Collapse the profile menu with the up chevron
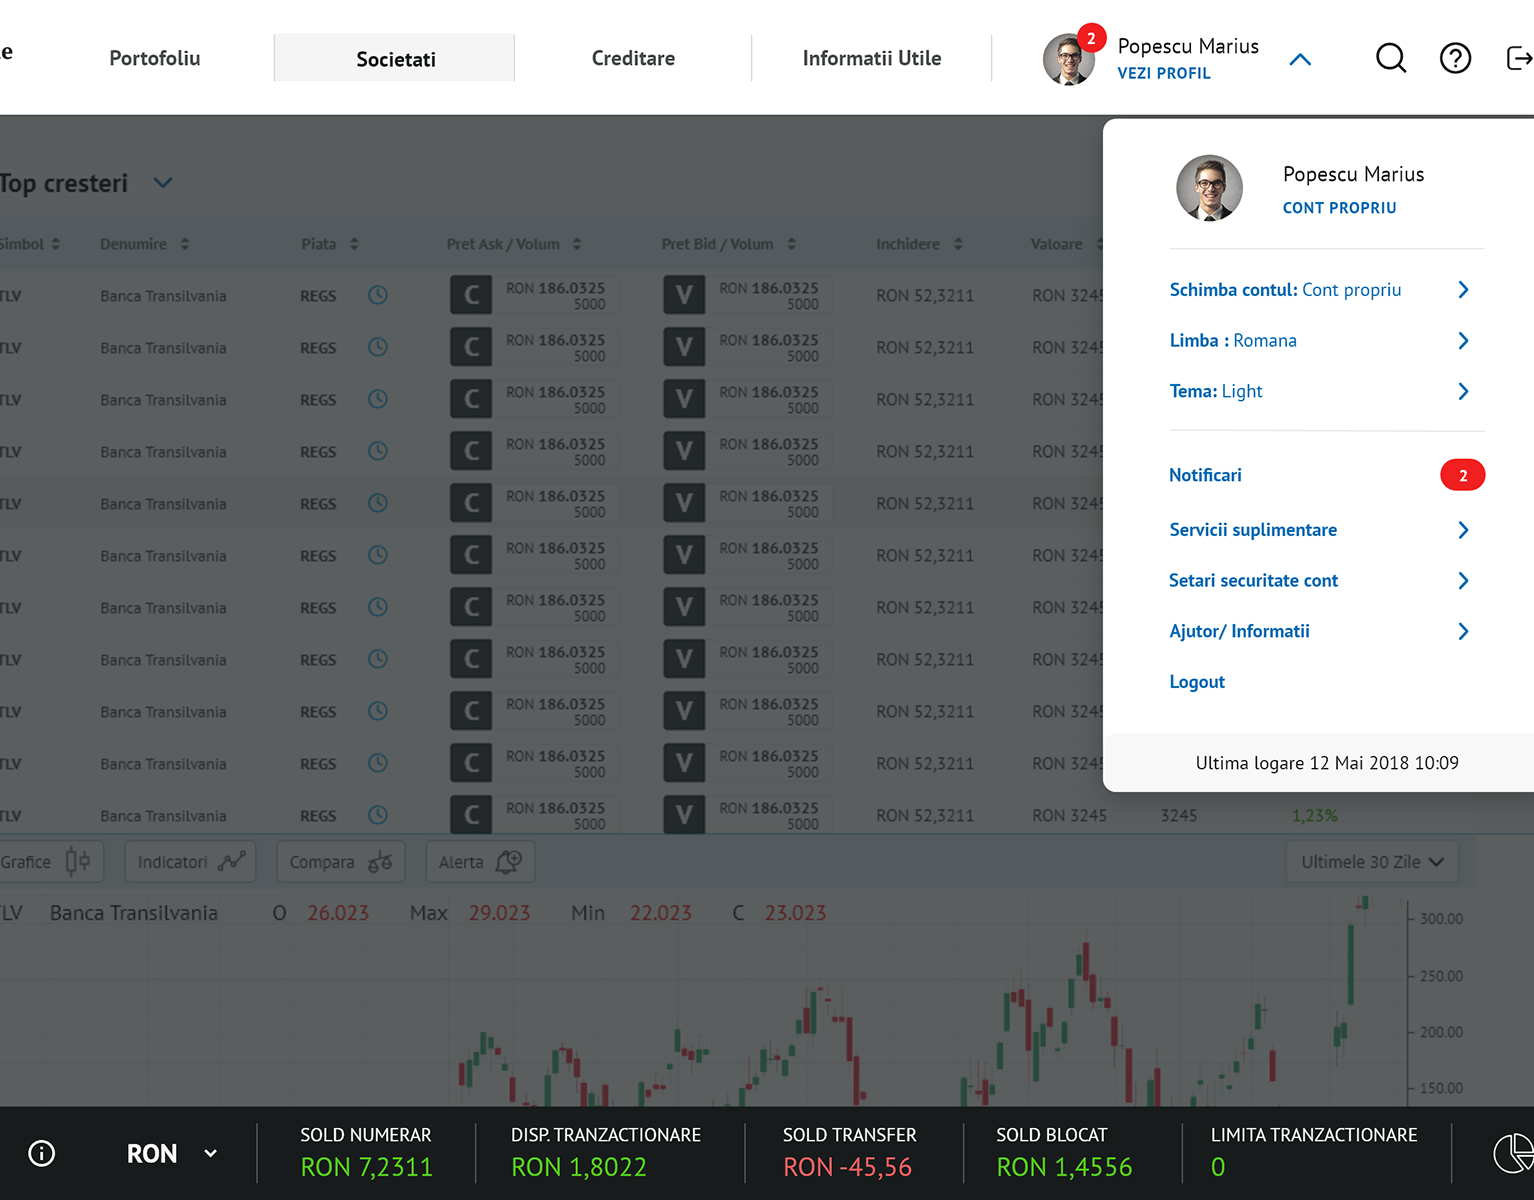Image resolution: width=1534 pixels, height=1200 pixels. tap(1300, 59)
